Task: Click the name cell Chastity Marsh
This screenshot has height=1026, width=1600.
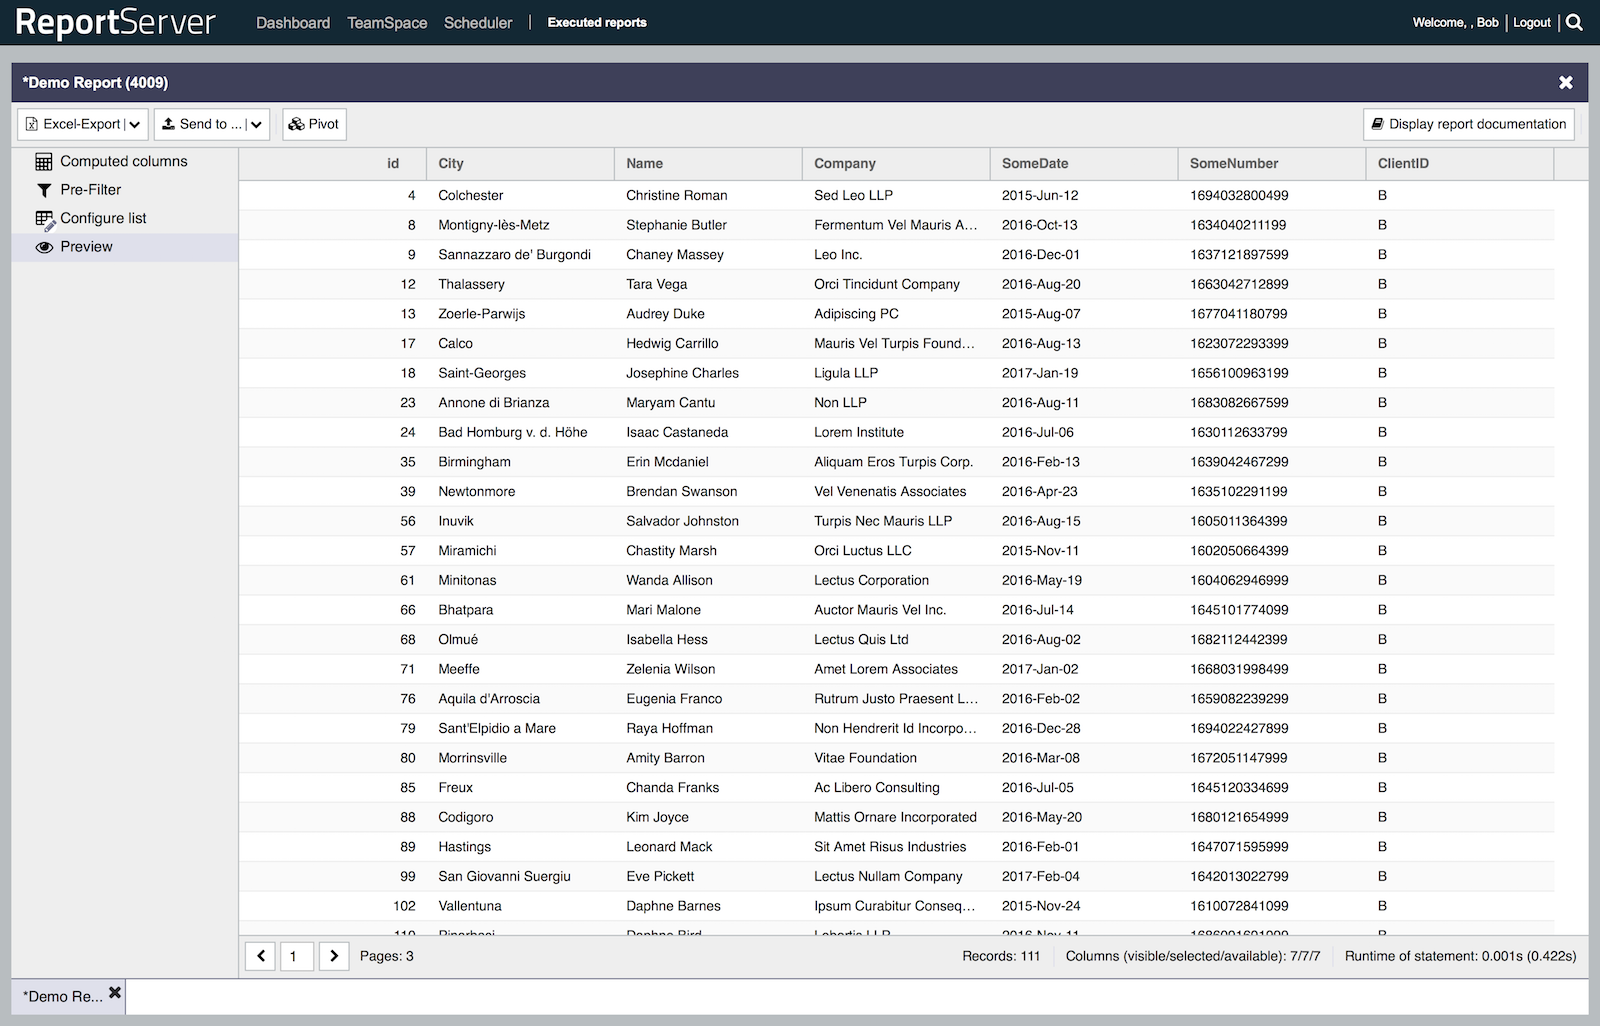Action: coord(671,550)
